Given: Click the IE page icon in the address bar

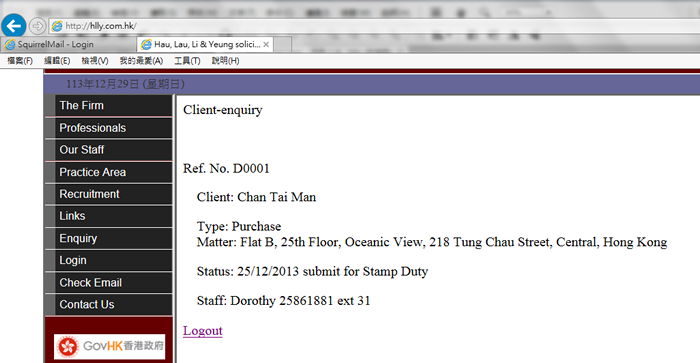Looking at the screenshot, I should pyautogui.click(x=57, y=26).
